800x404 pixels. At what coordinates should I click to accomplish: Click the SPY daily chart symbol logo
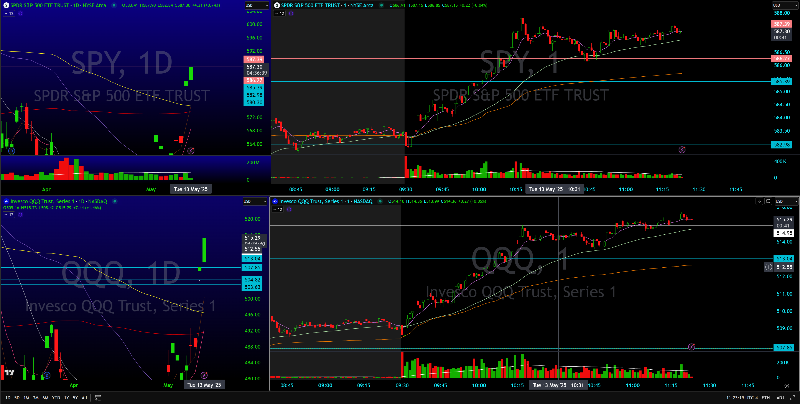coord(6,5)
